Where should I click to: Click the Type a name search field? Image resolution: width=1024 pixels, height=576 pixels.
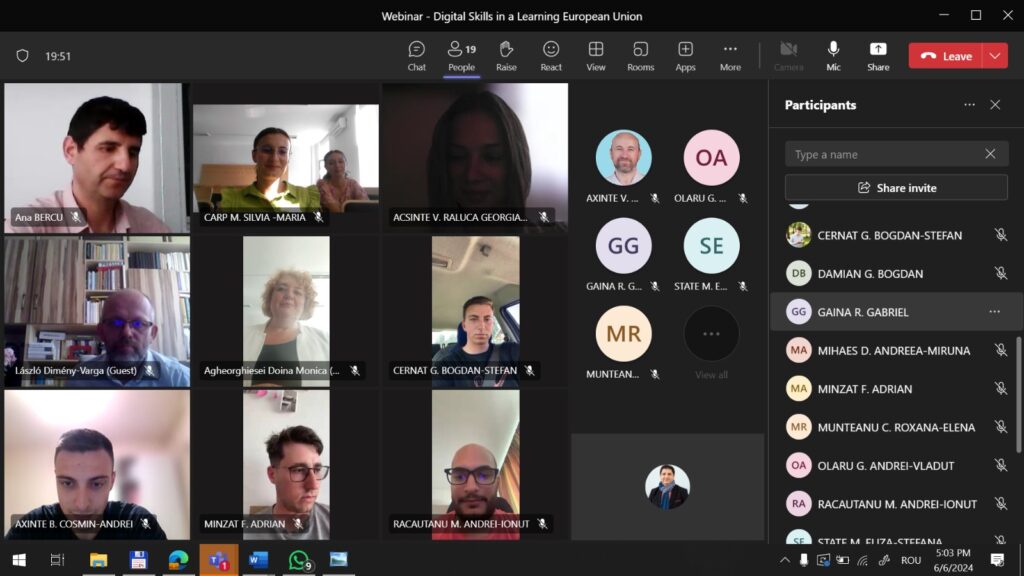point(896,154)
